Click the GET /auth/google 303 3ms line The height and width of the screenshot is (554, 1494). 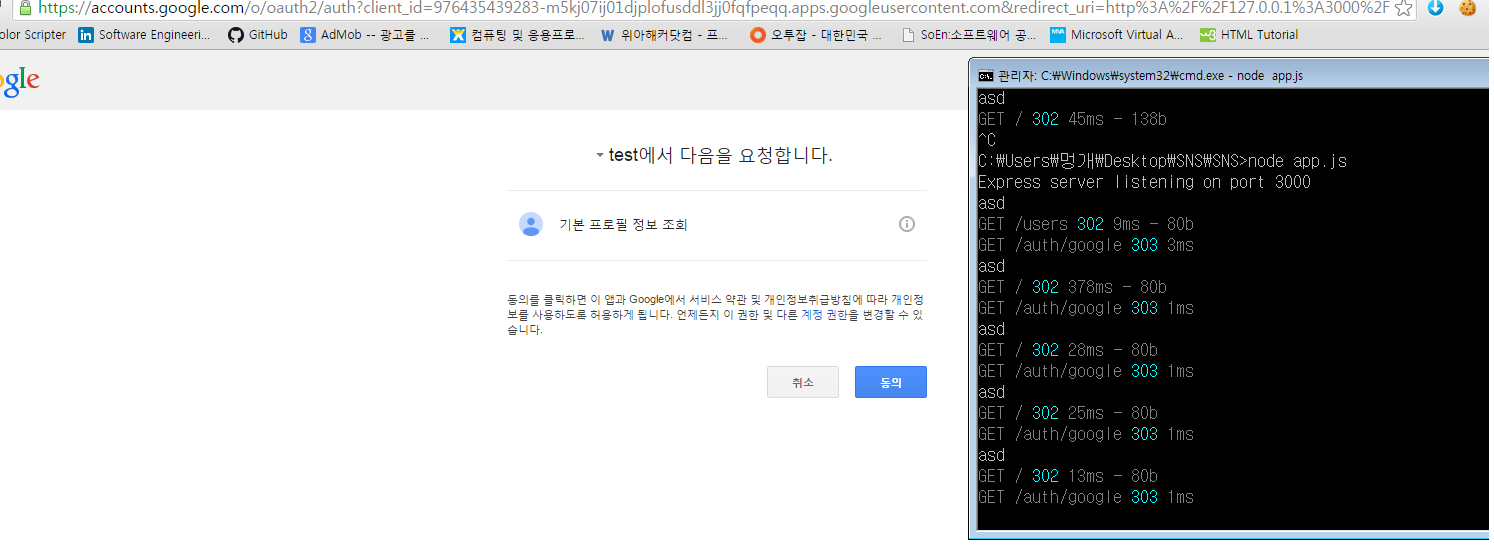tap(1086, 245)
